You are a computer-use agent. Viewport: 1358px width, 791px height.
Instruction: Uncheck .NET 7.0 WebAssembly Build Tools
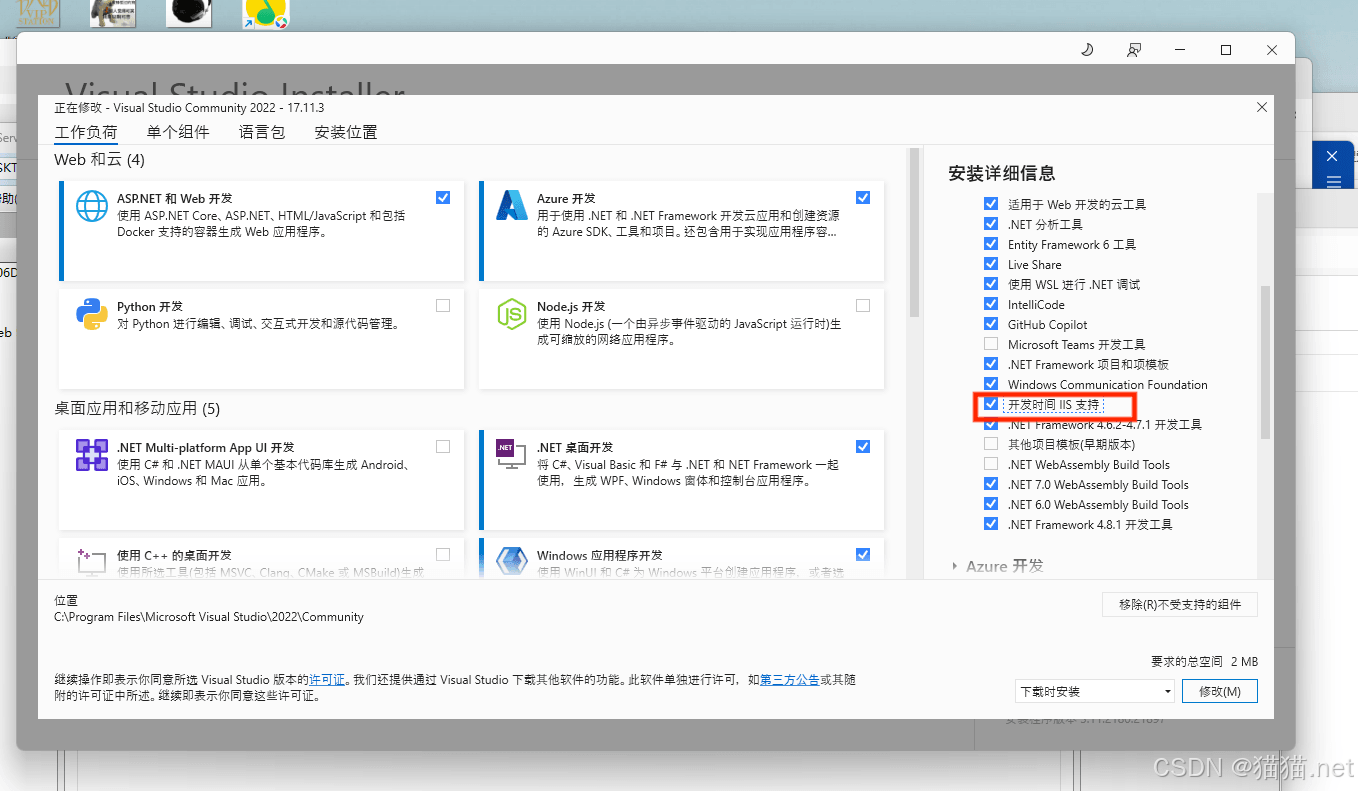pos(991,484)
